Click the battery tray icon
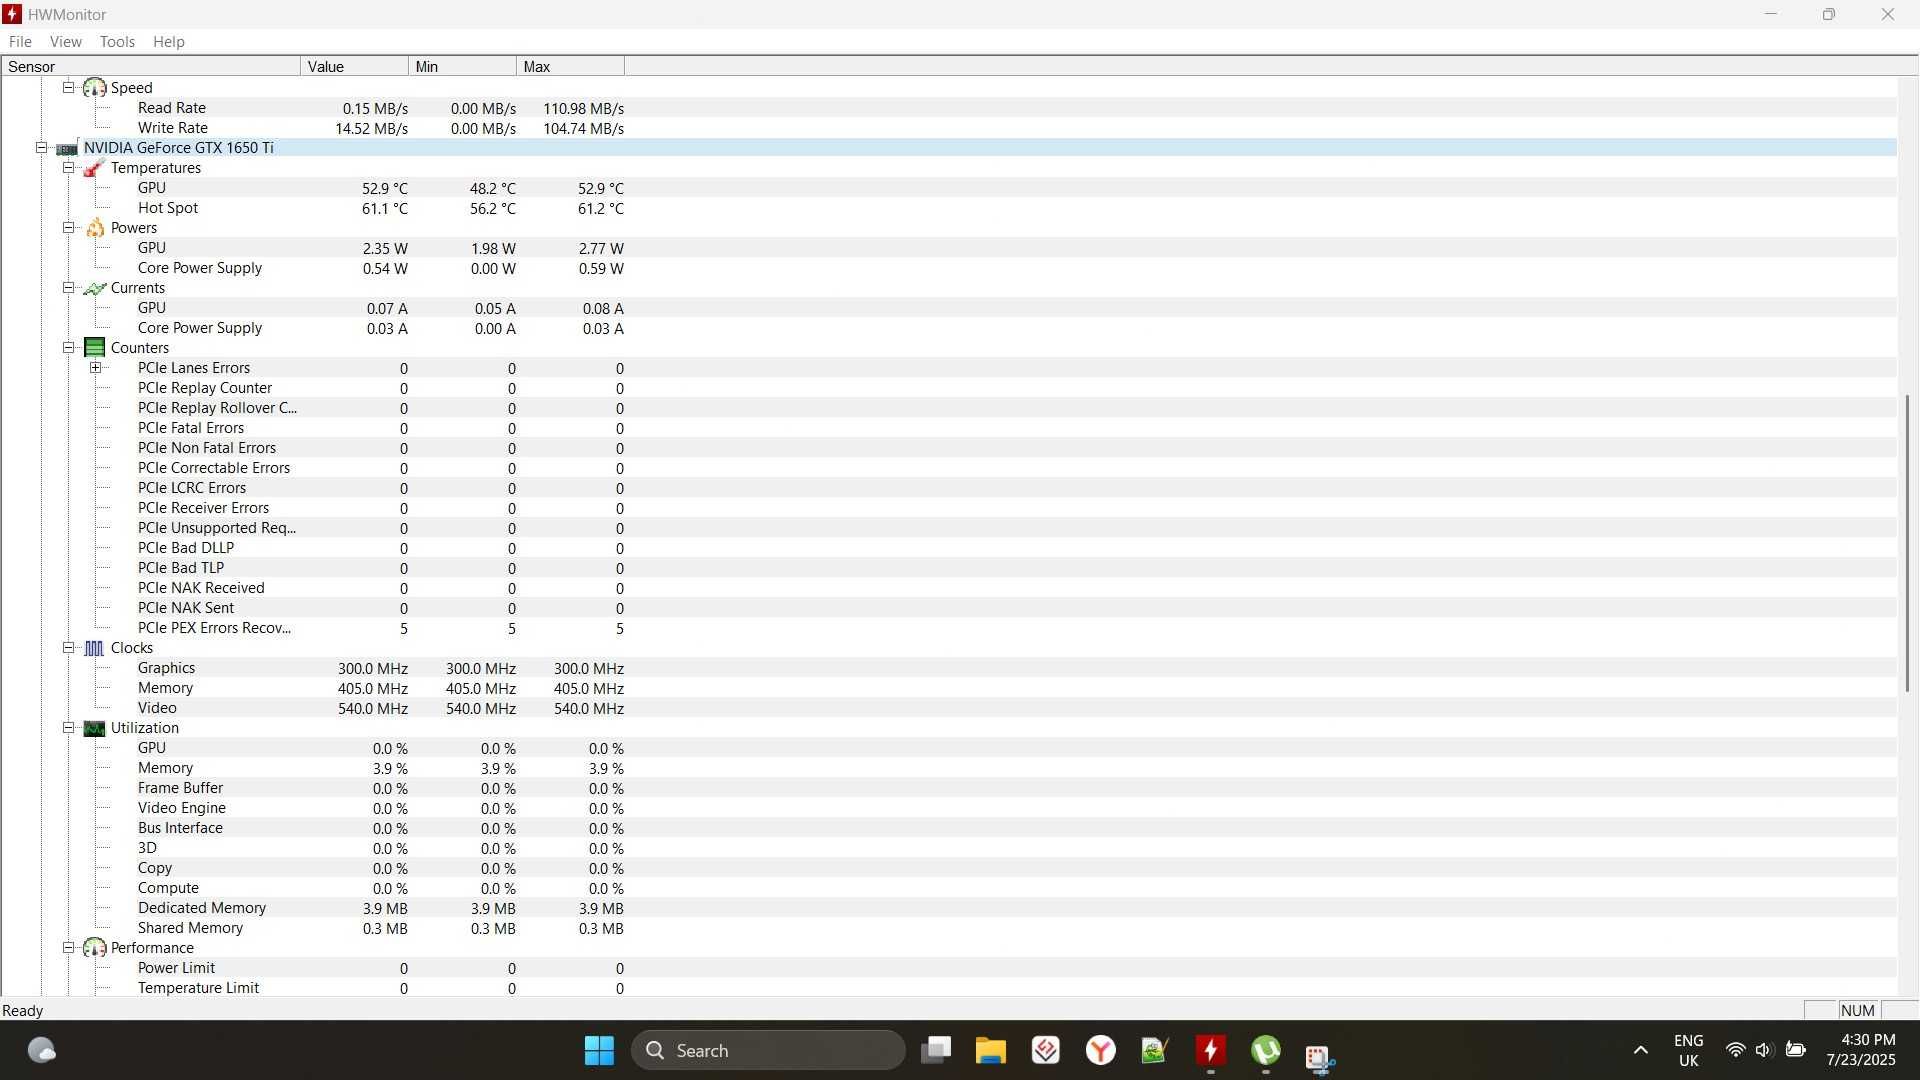 coord(1796,1050)
